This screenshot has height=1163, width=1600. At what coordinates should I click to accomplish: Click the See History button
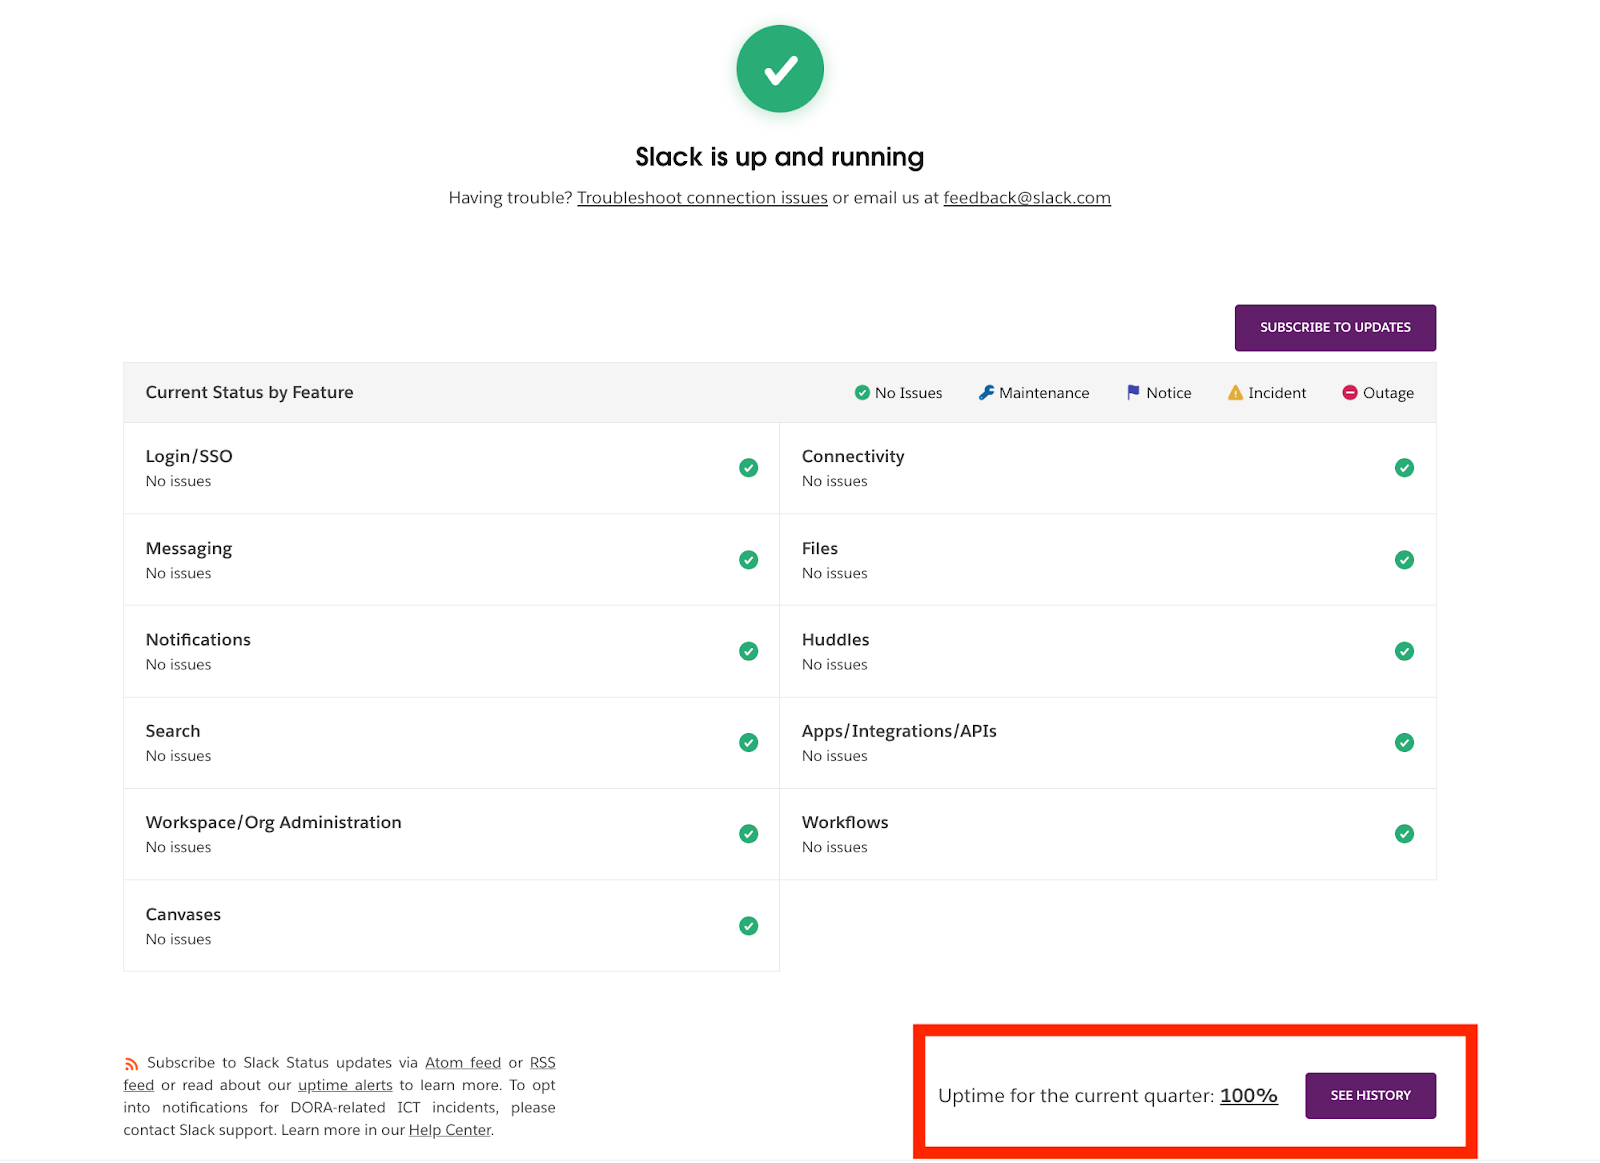pos(1370,1096)
